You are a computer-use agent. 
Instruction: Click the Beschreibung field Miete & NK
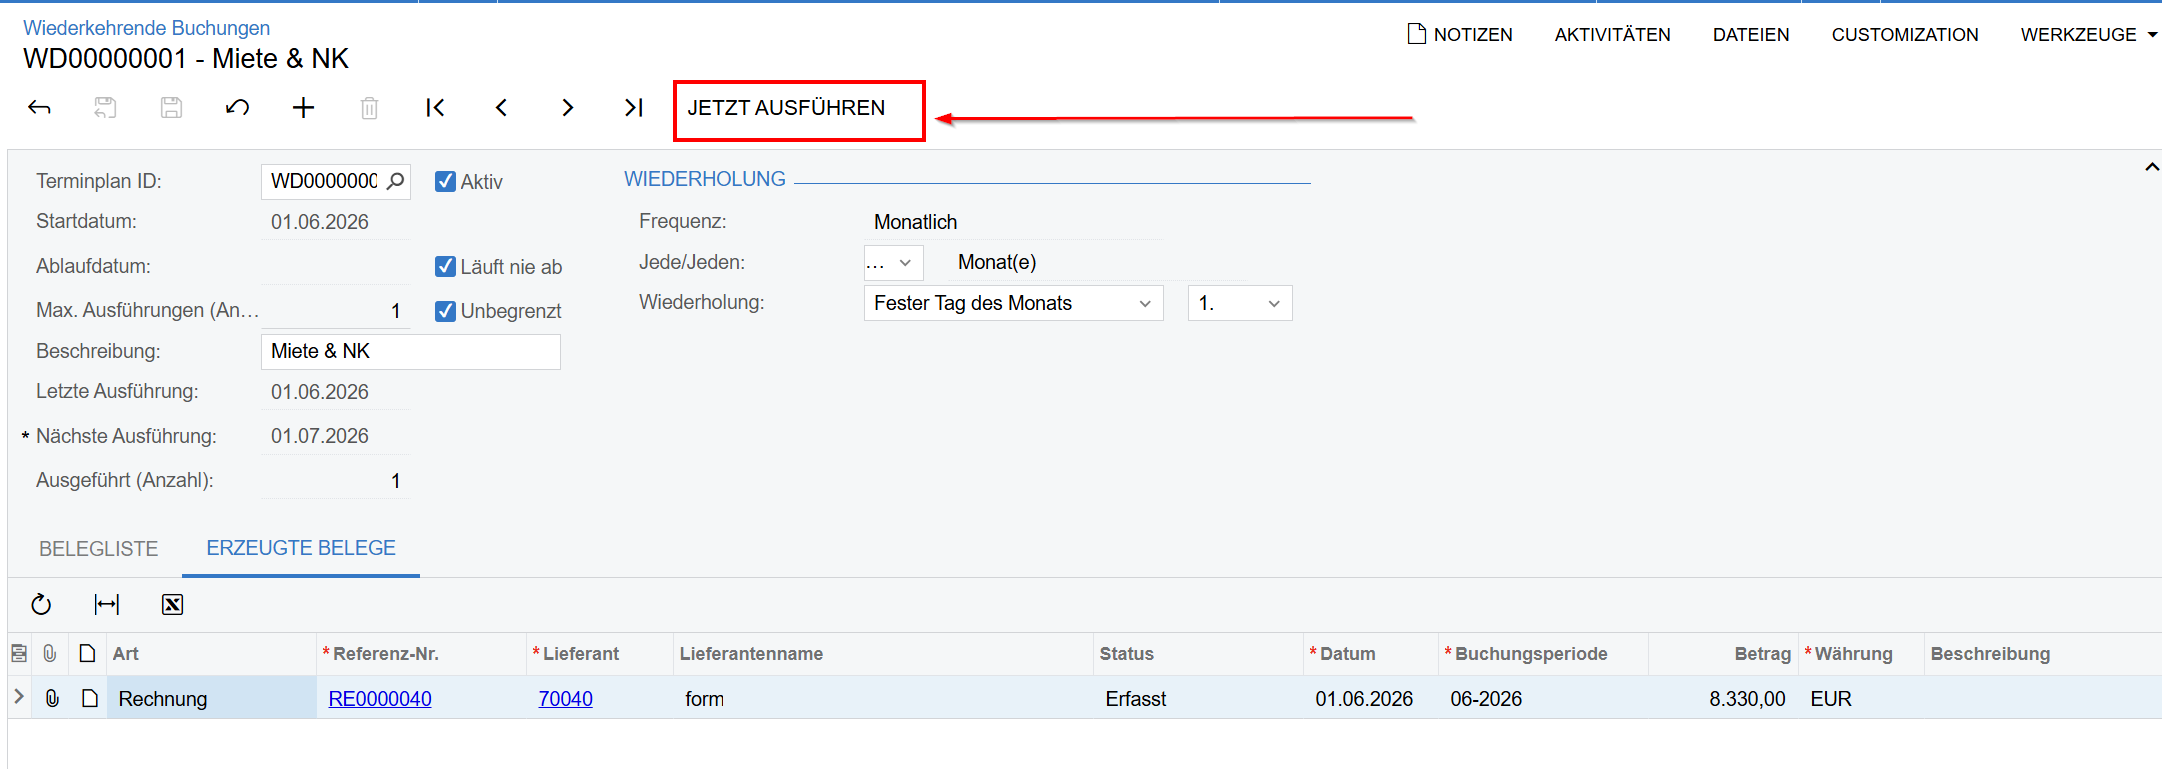coord(410,351)
